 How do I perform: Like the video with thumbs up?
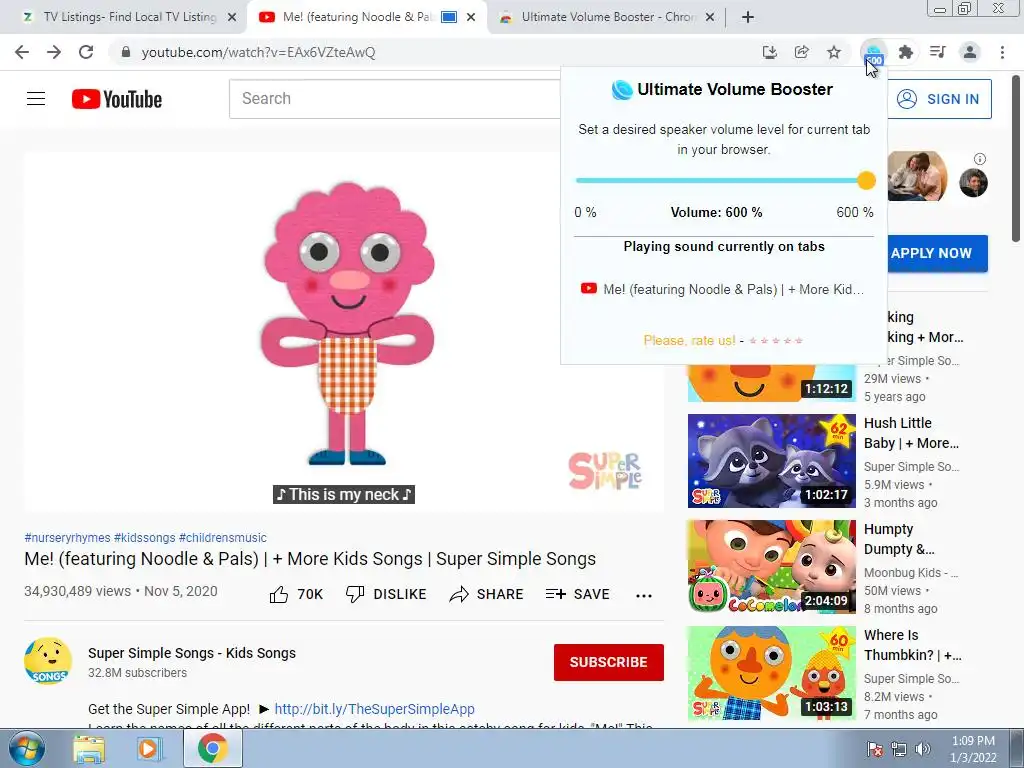tap(296, 594)
